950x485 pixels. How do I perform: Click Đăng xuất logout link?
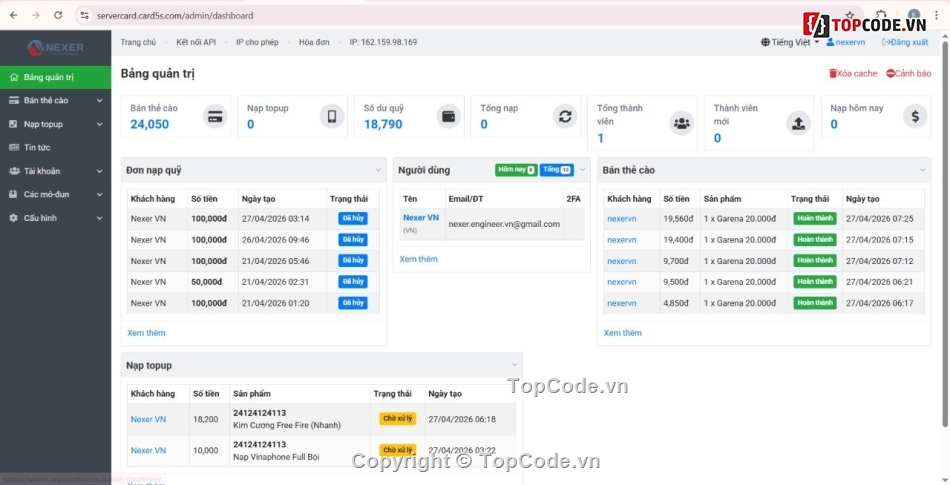pyautogui.click(x=905, y=42)
